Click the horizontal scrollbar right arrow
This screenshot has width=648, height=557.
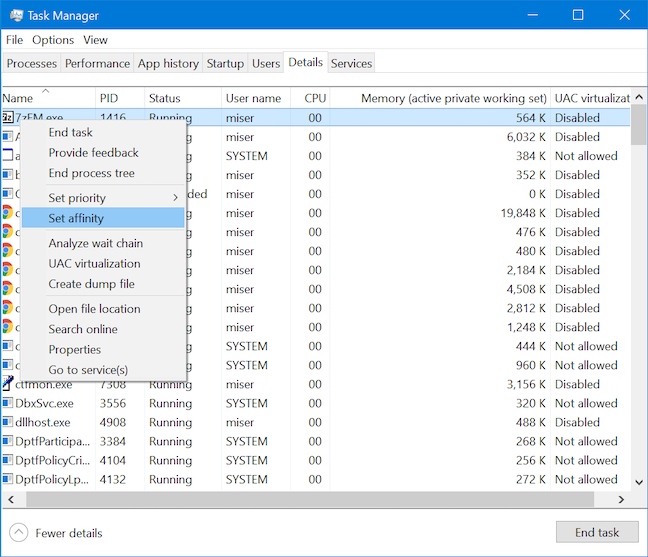pos(621,500)
